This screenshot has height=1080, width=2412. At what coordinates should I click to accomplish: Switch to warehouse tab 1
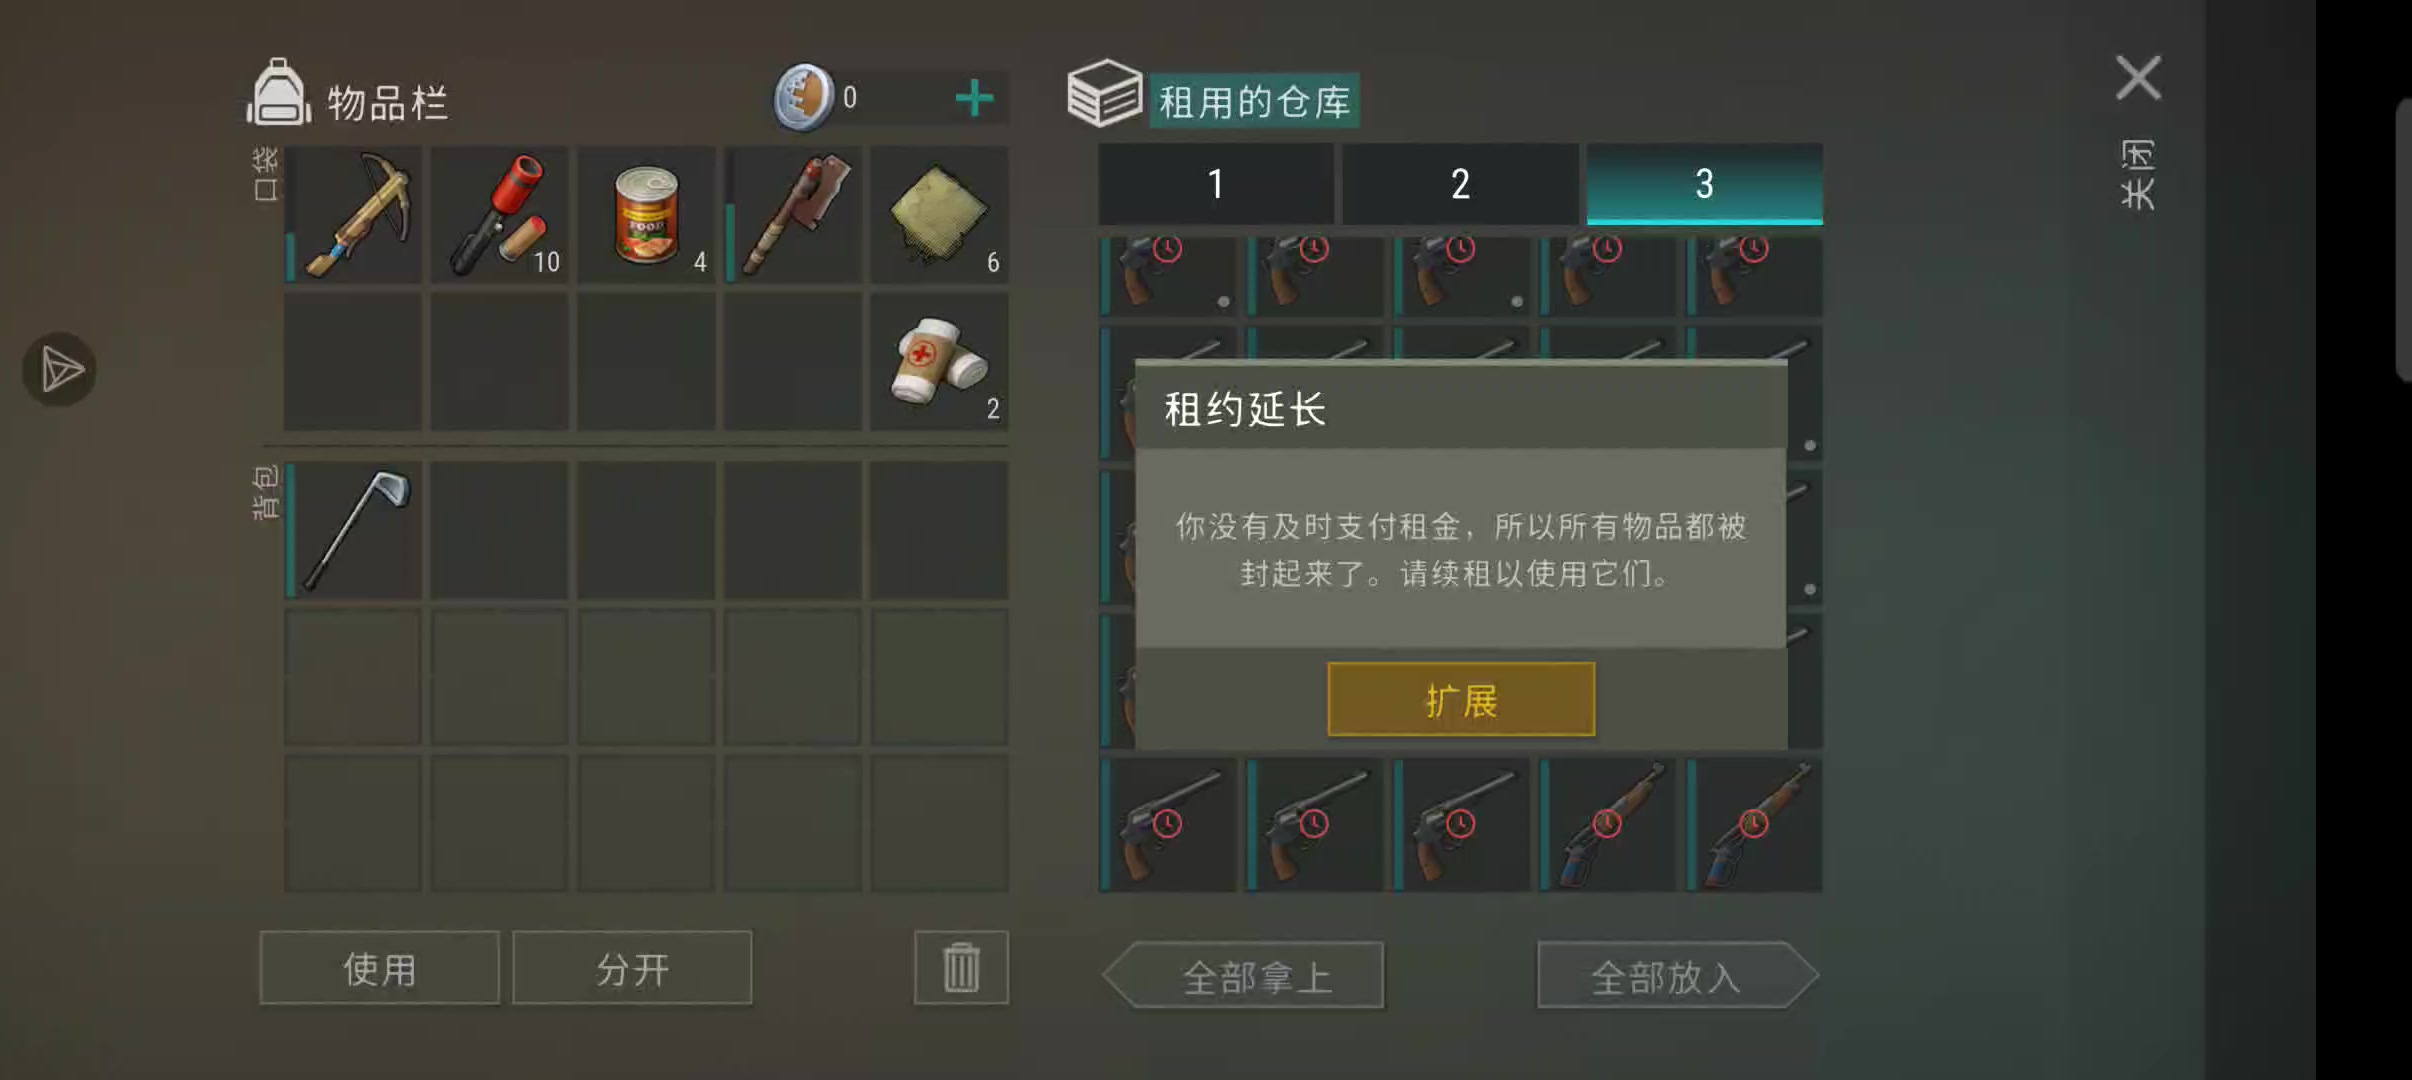click(x=1216, y=184)
